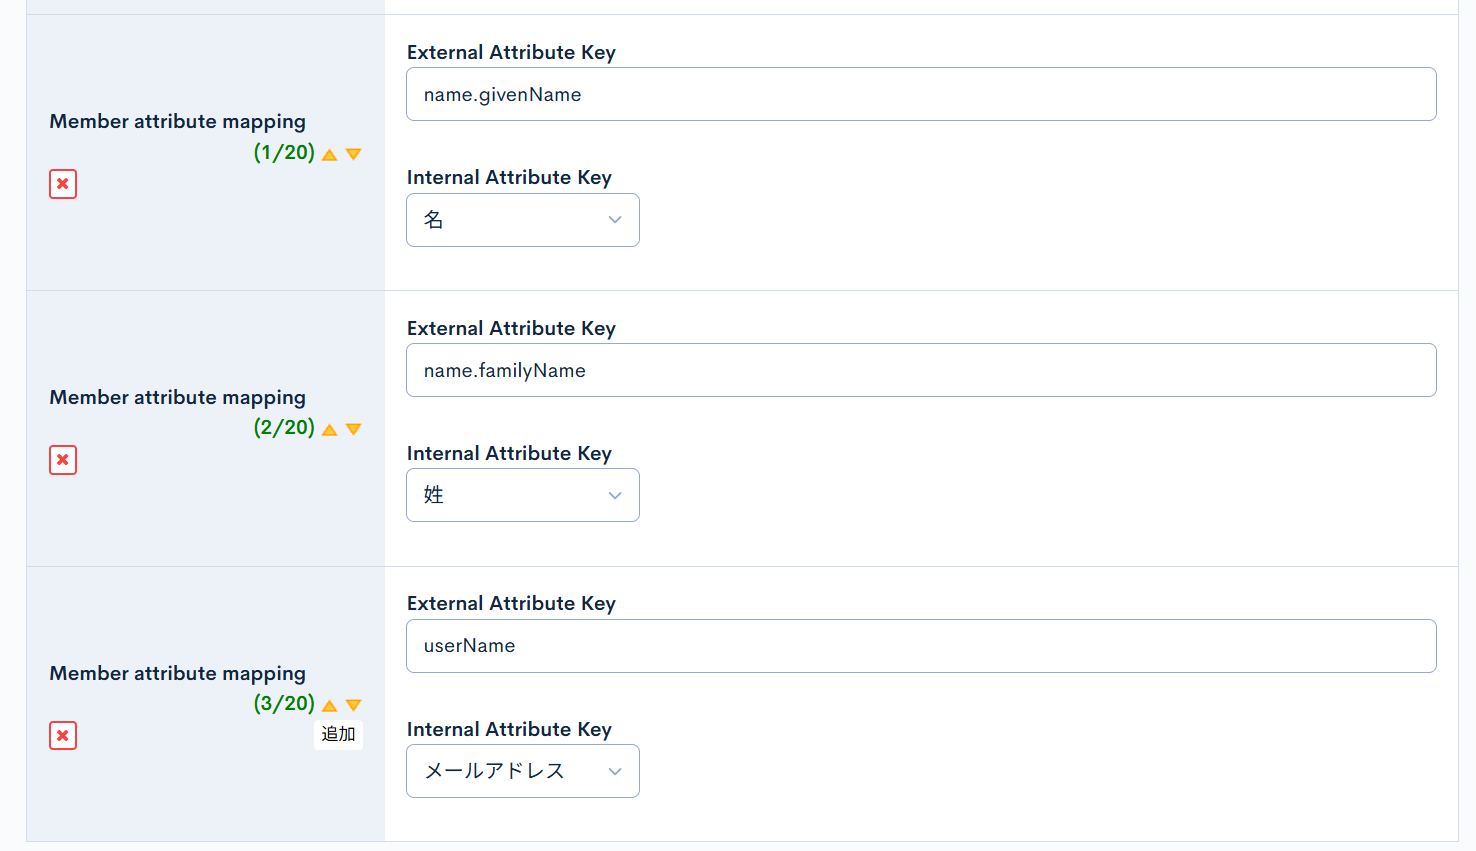Open the 名 Internal Attribute Key dropdown
Screen dimensions: 1476x851
coord(522,219)
